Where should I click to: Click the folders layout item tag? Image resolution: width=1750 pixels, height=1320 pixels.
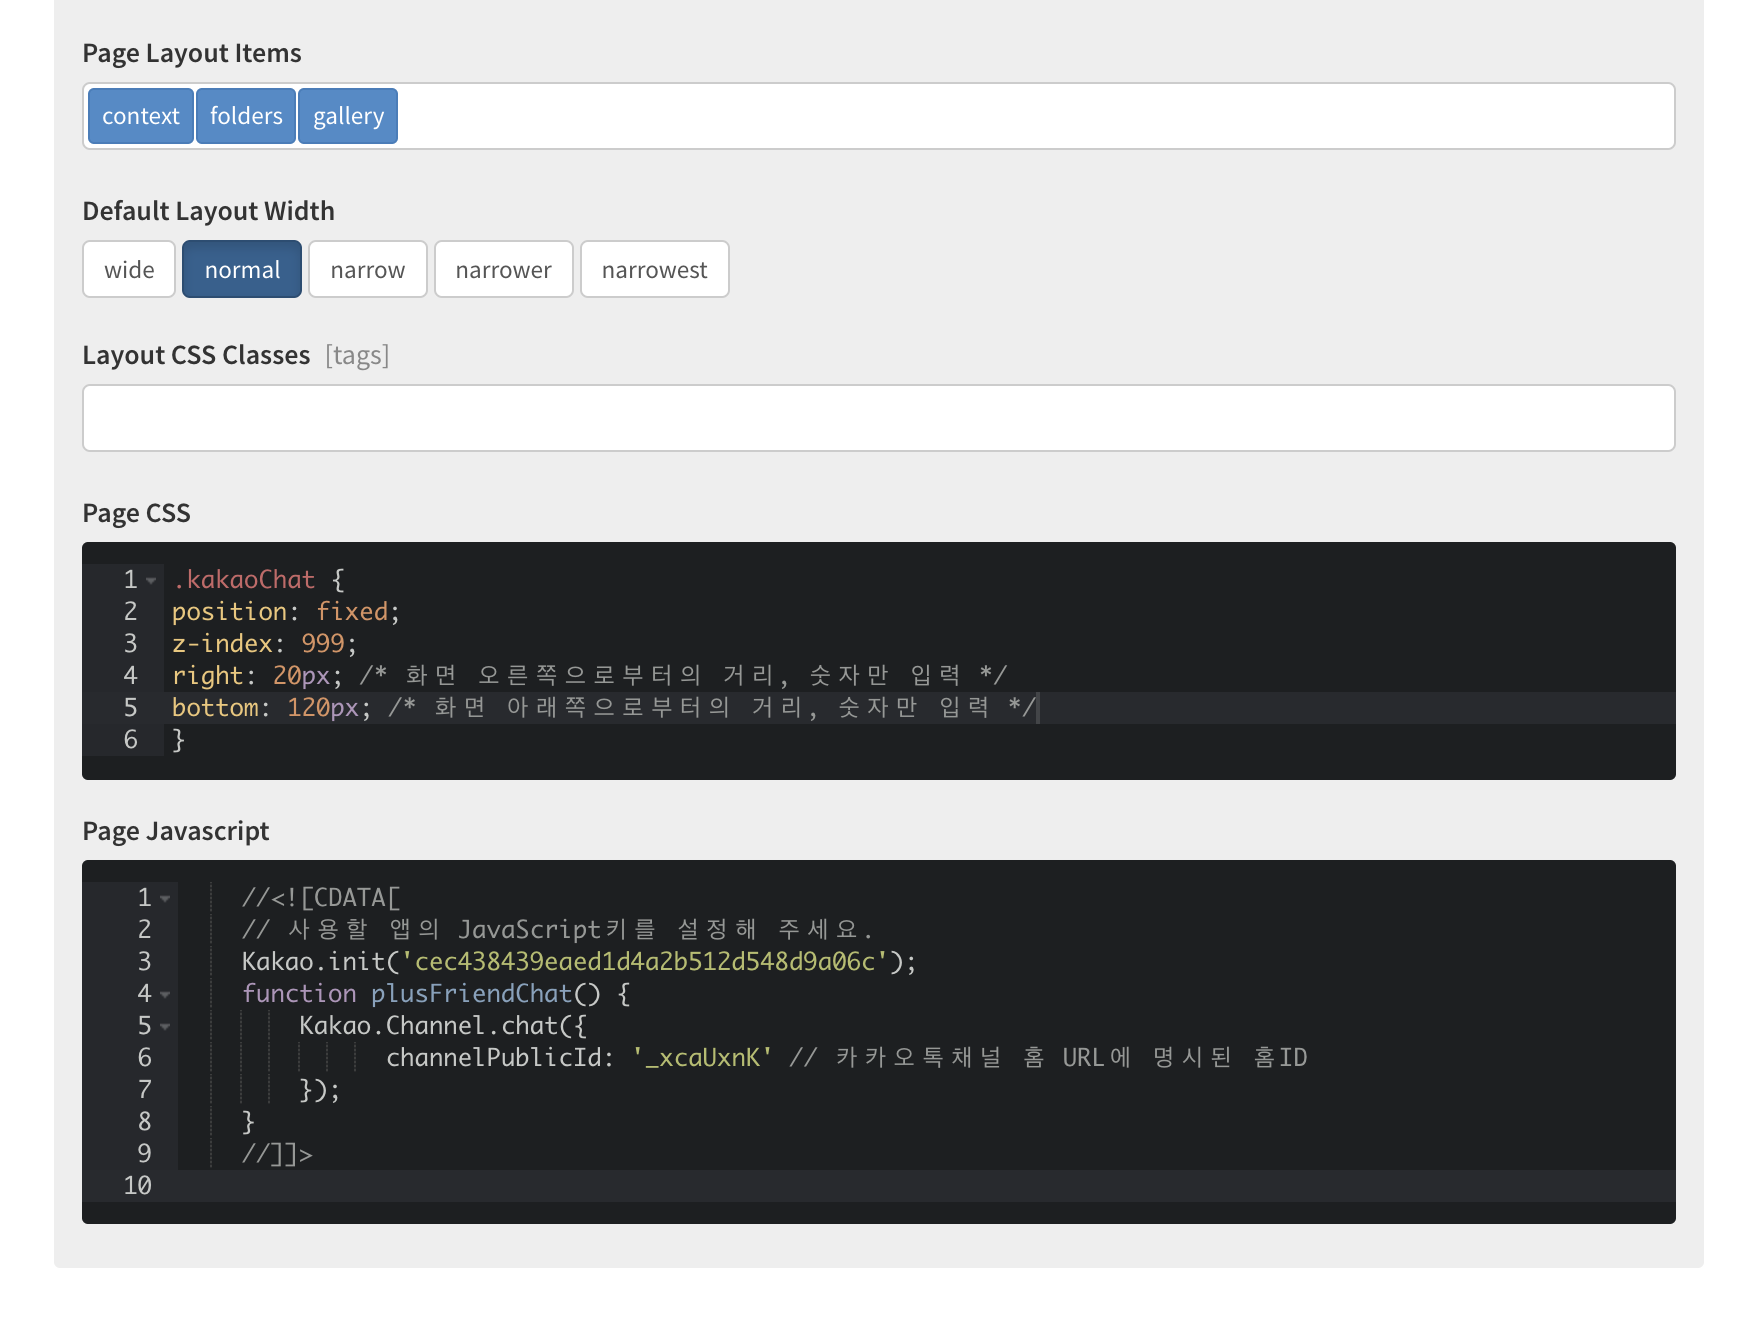tap(246, 116)
